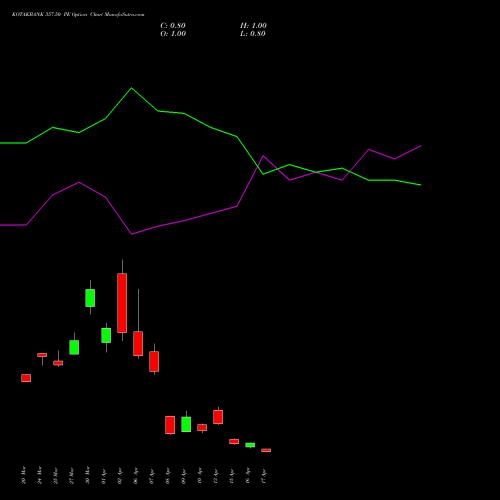Click the peak of the green indicator line

131,88
